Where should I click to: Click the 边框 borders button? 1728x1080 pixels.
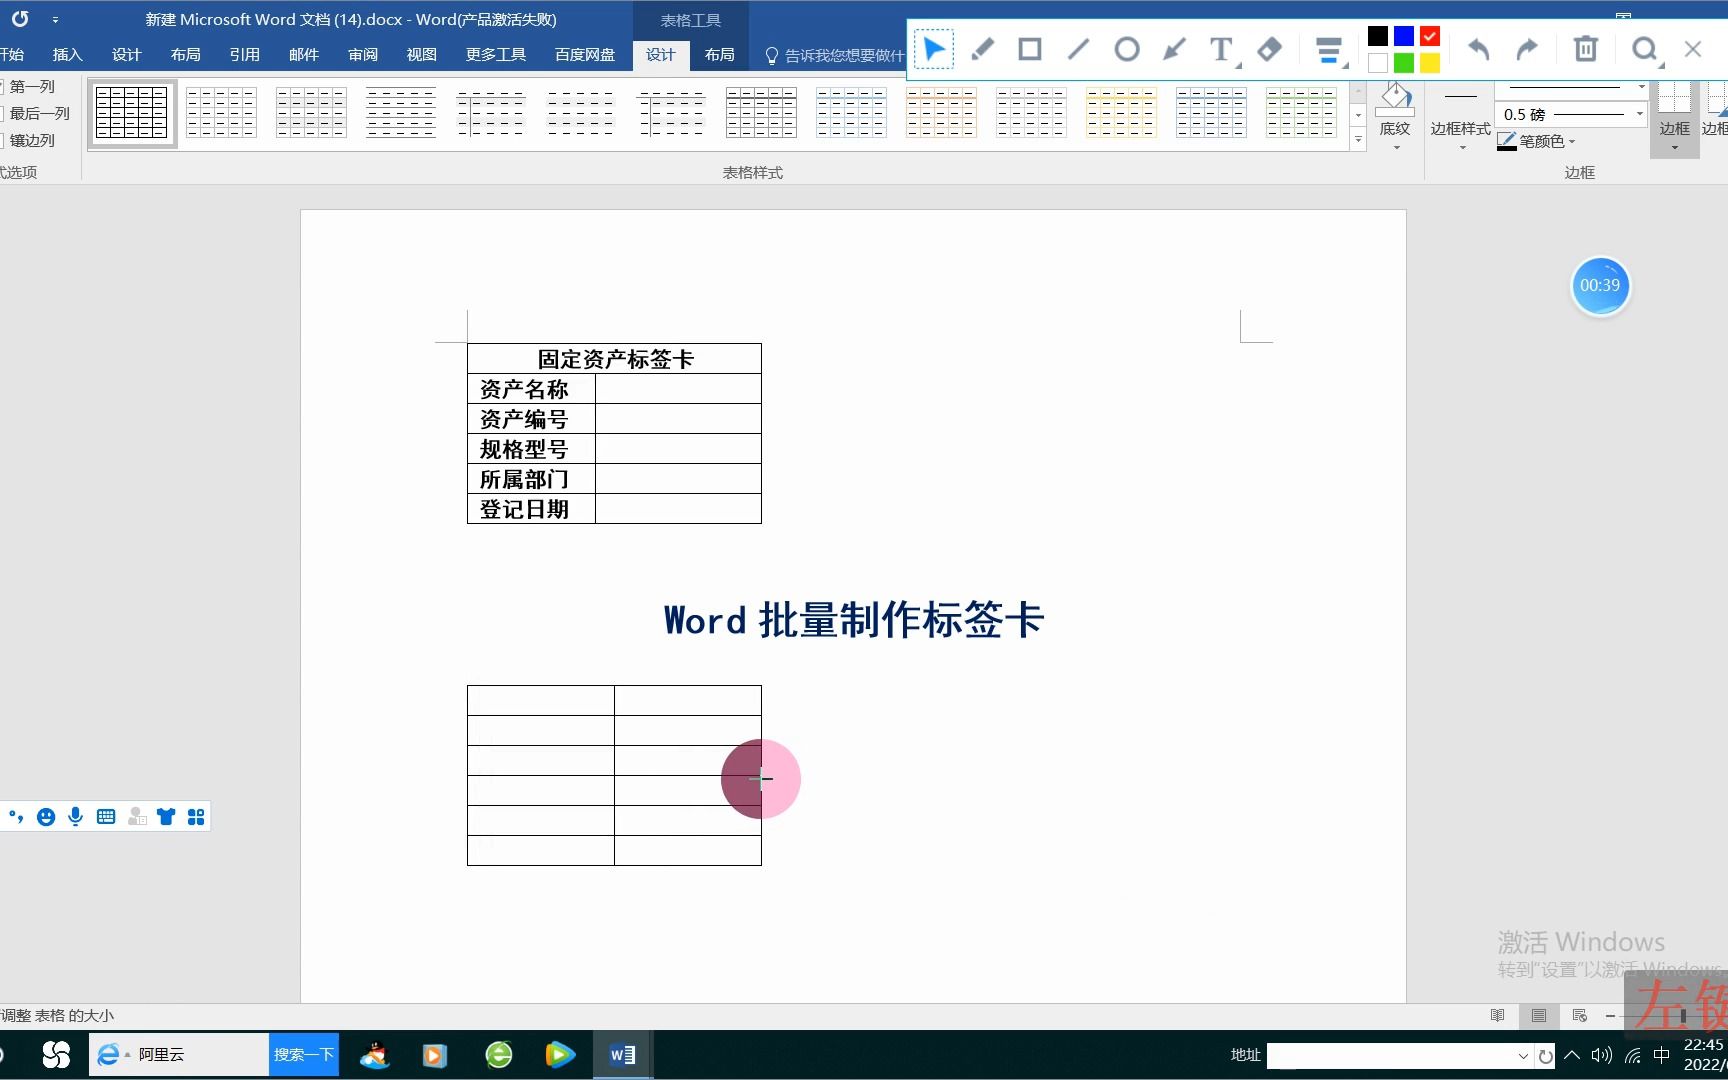[x=1675, y=118]
